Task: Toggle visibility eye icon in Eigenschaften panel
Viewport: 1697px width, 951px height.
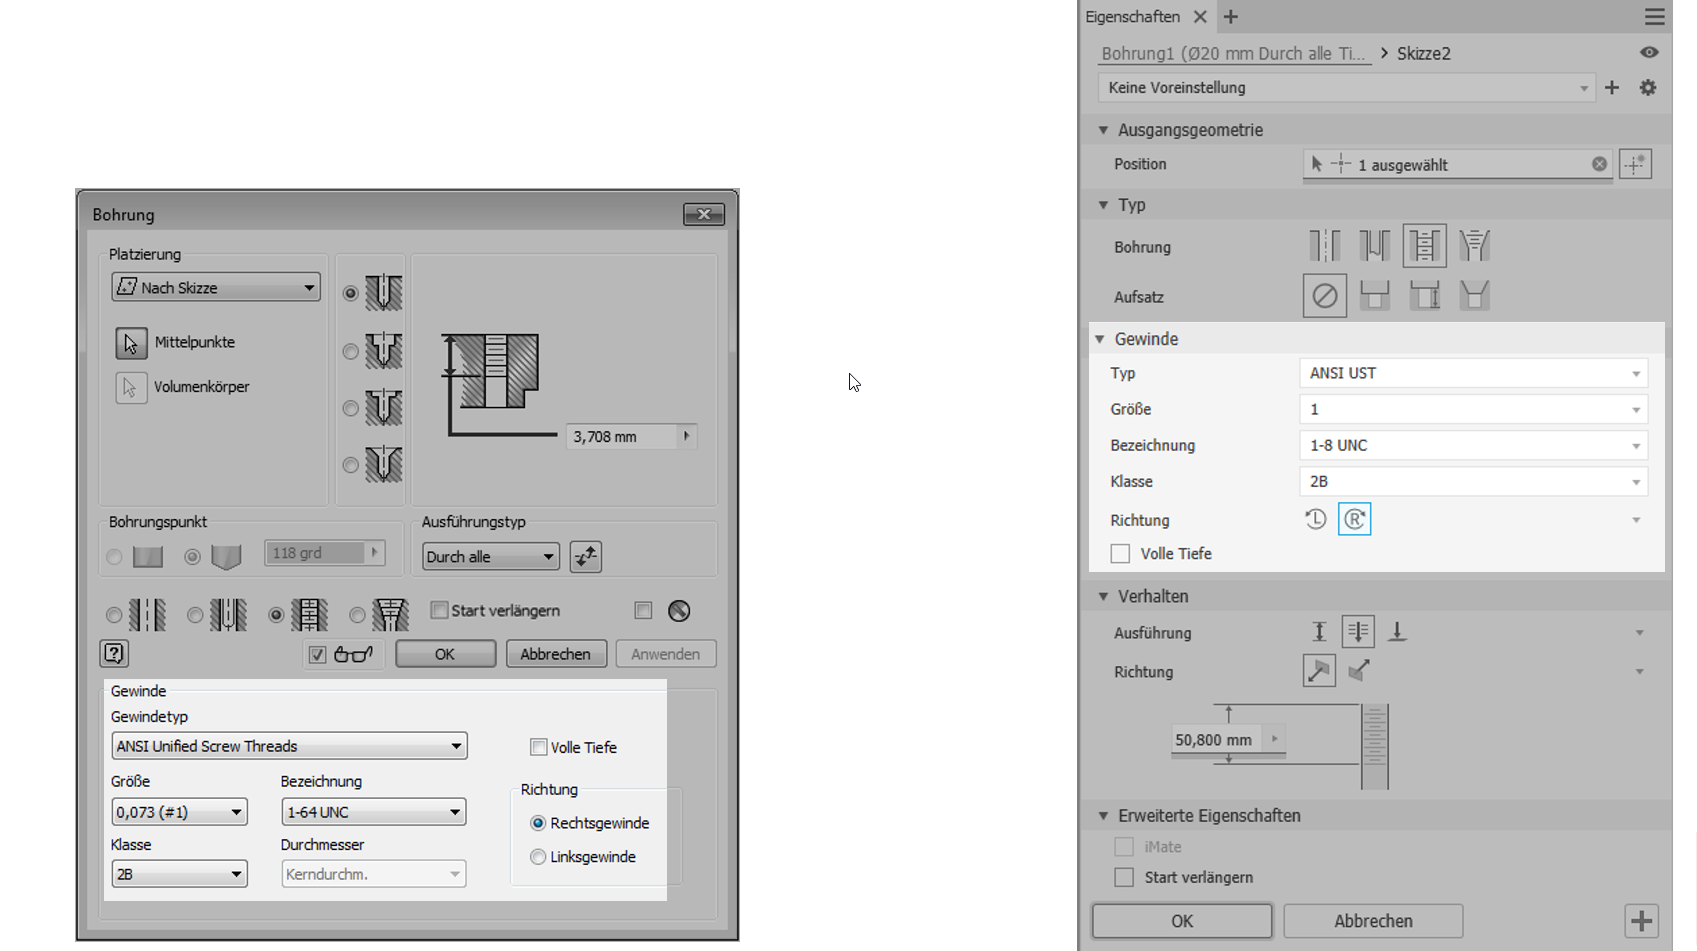Action: click(x=1649, y=53)
